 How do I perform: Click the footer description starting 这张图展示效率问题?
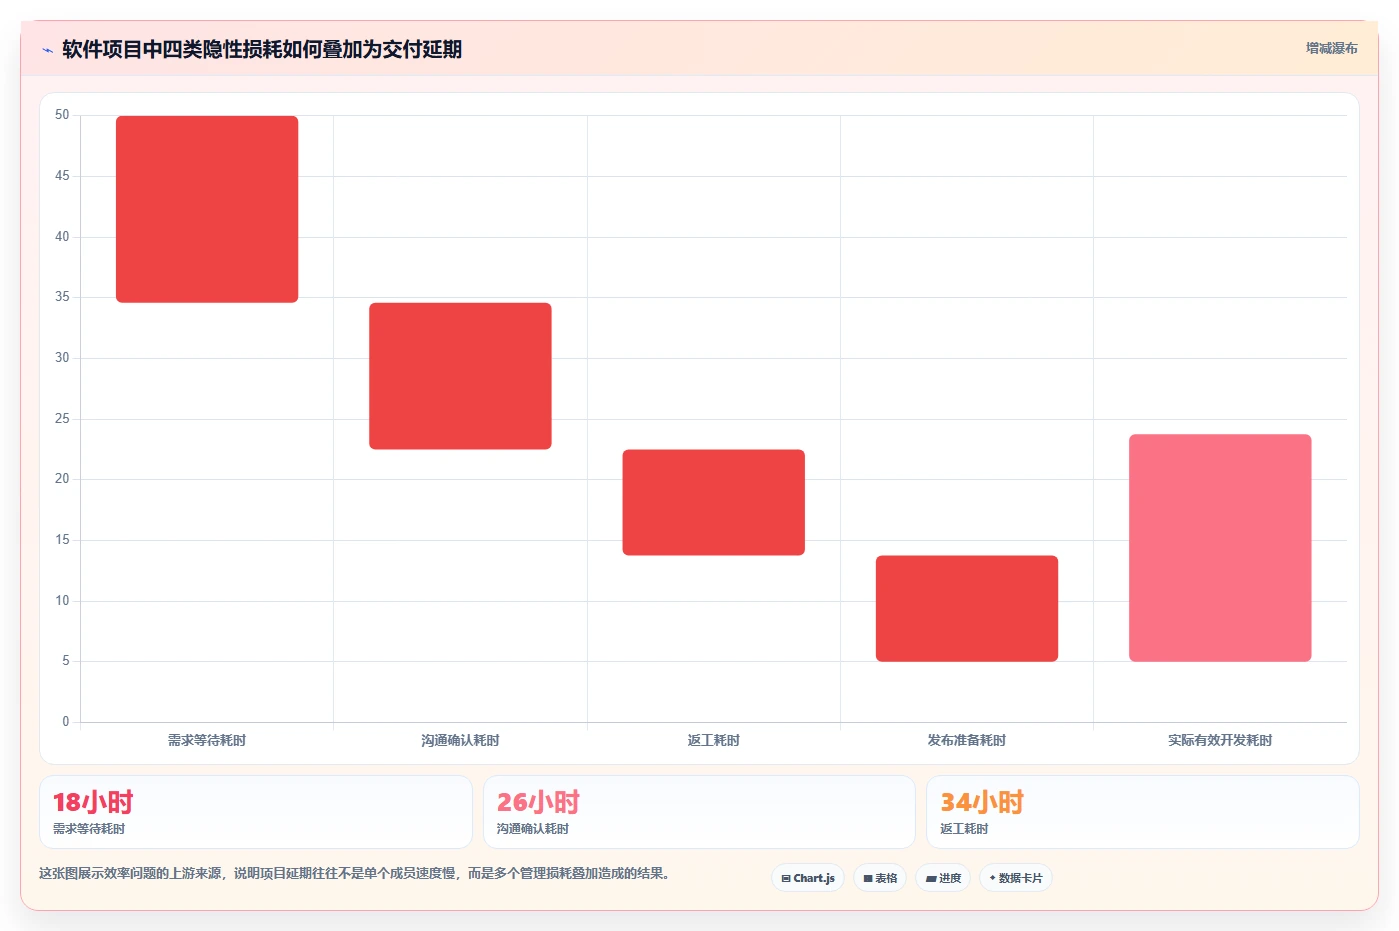point(354,873)
